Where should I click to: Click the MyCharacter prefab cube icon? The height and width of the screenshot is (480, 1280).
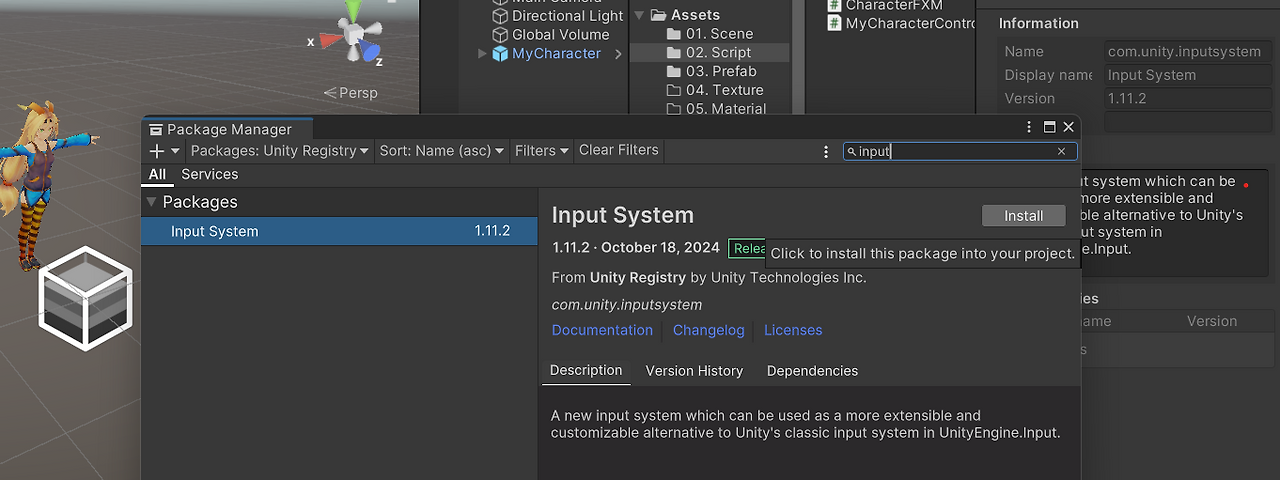click(500, 54)
